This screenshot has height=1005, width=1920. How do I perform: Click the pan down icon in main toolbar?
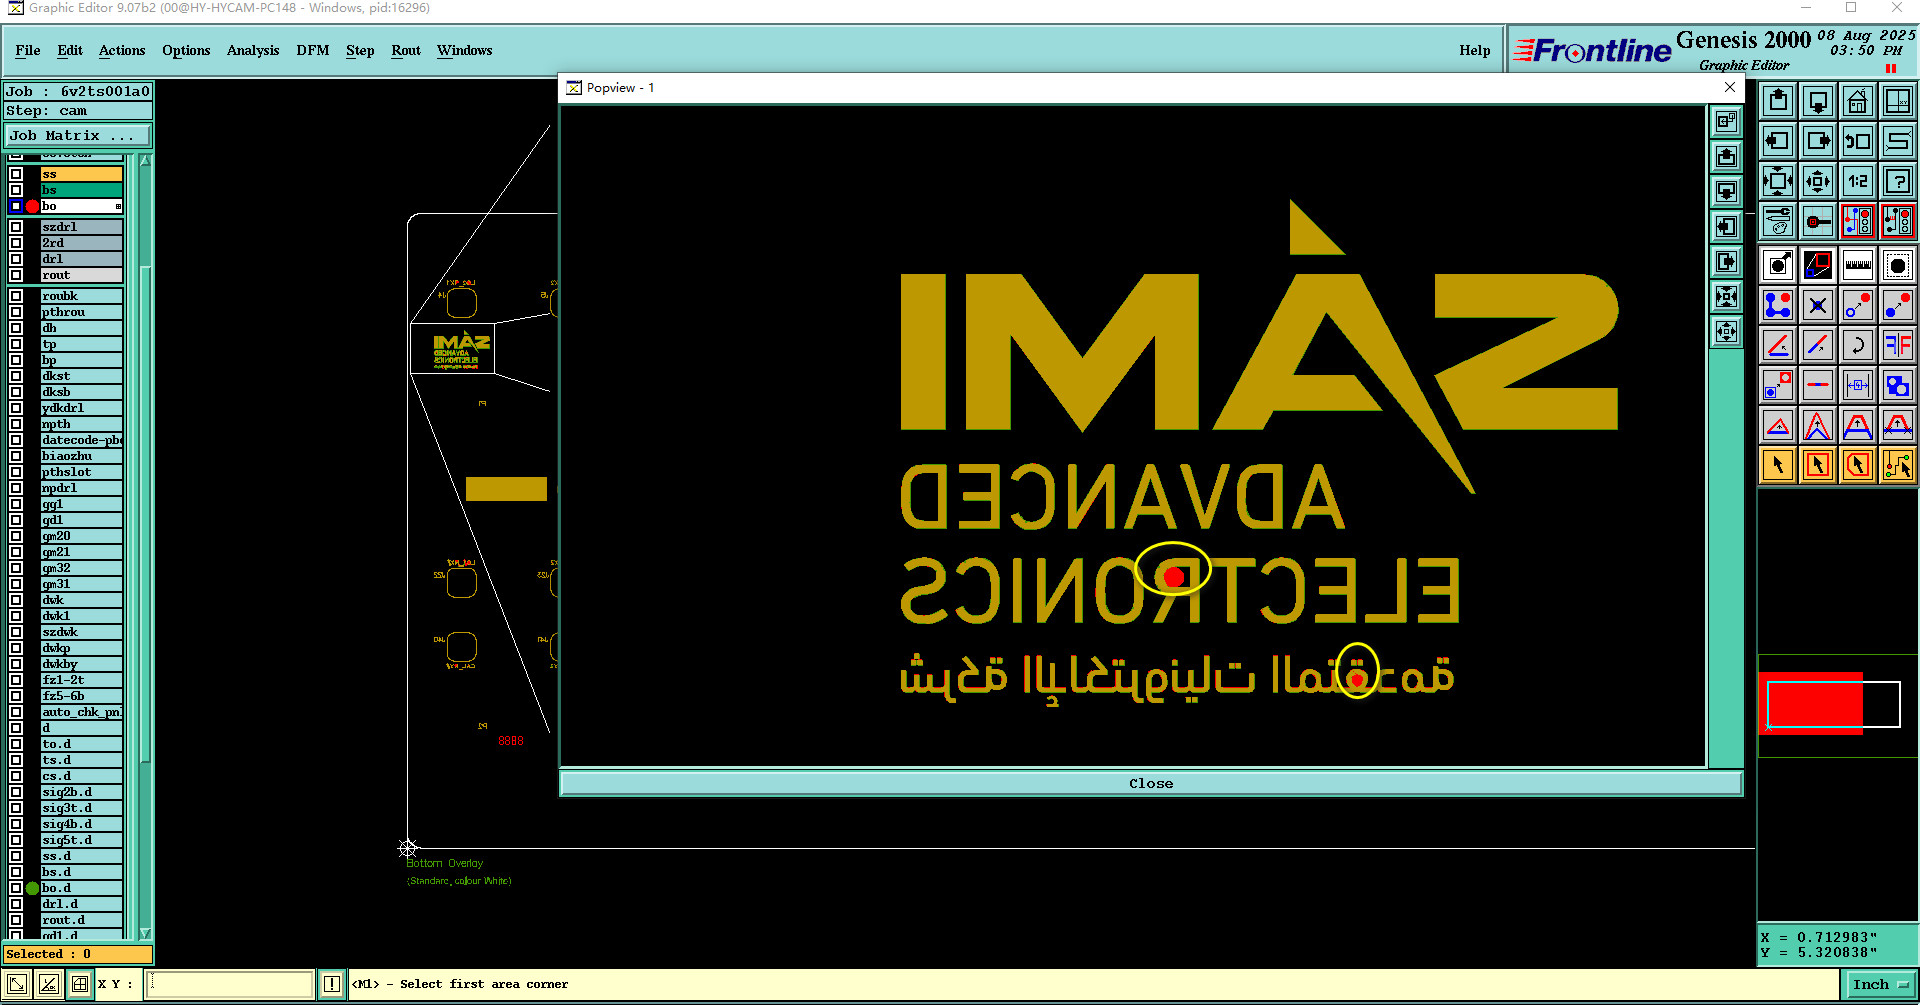1818,101
